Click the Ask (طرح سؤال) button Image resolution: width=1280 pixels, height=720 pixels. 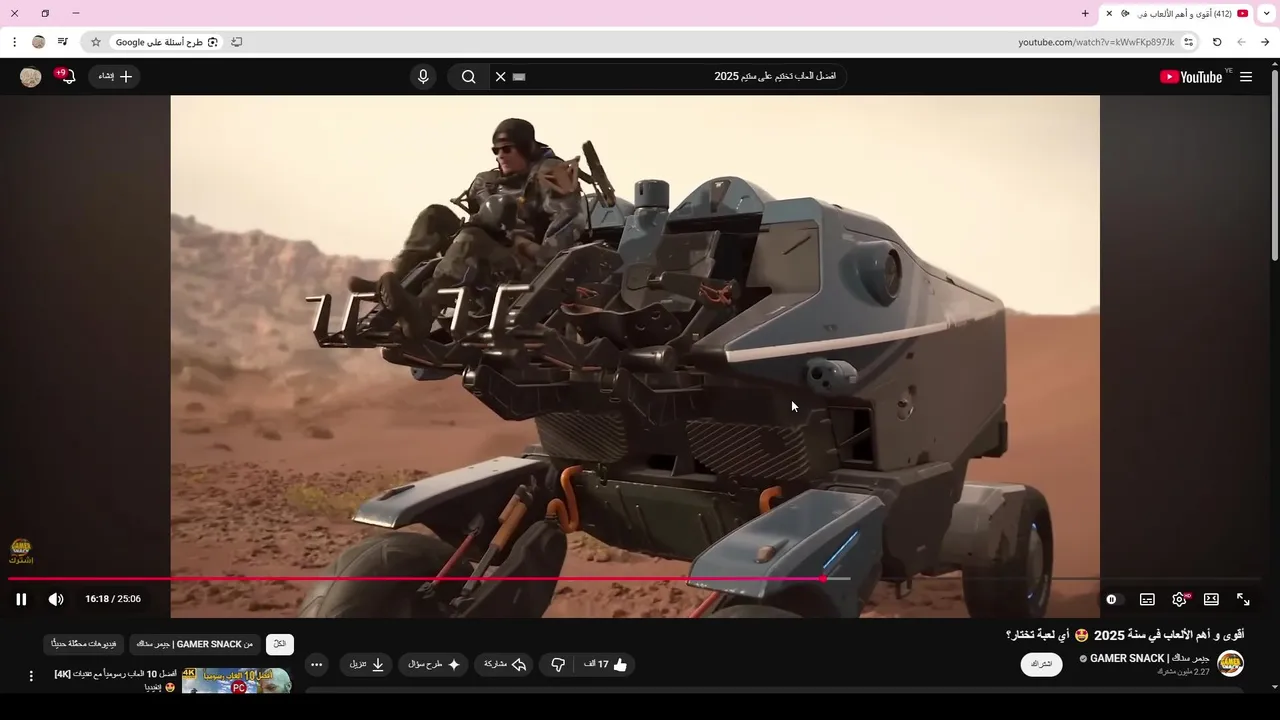pyautogui.click(x=433, y=664)
